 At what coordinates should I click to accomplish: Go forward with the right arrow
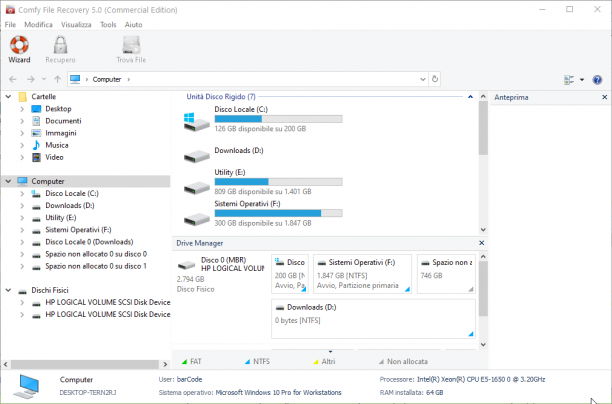coord(30,79)
